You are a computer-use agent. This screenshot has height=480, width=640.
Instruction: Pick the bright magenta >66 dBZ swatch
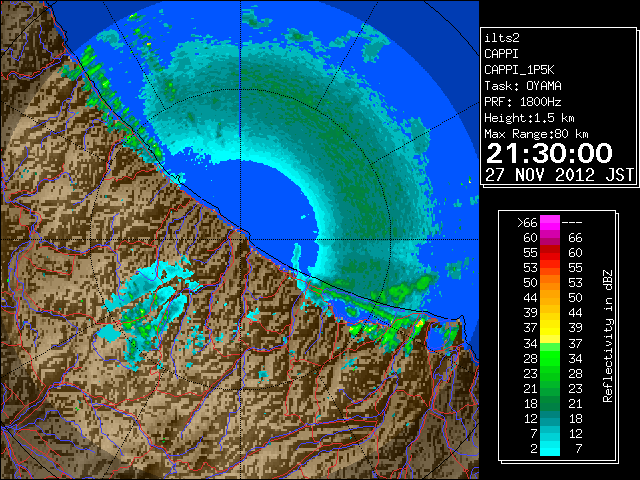pyautogui.click(x=550, y=223)
